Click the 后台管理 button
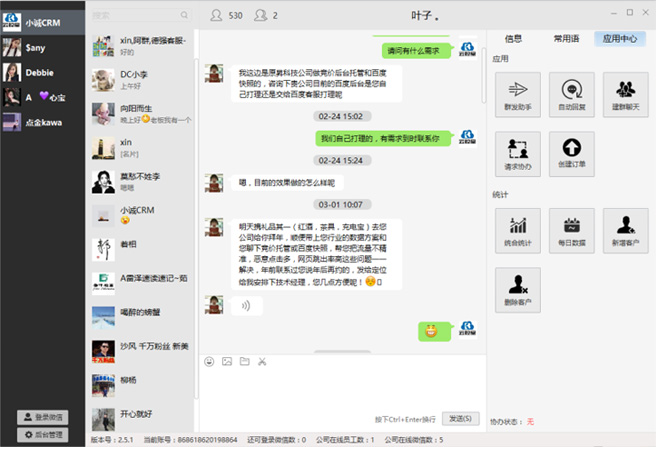The image size is (656, 449). [43, 435]
